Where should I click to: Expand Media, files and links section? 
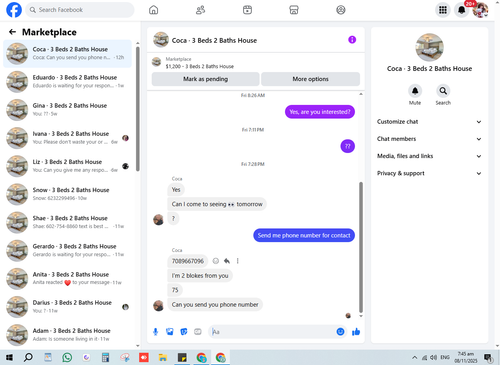pos(429,156)
